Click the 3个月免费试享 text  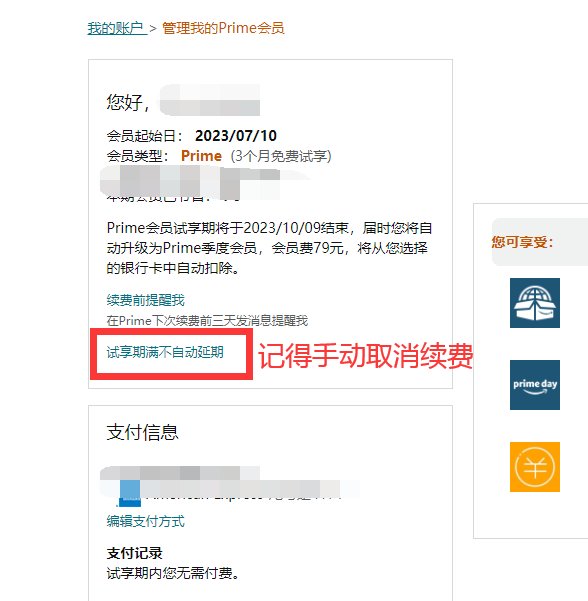pyautogui.click(x=281, y=156)
